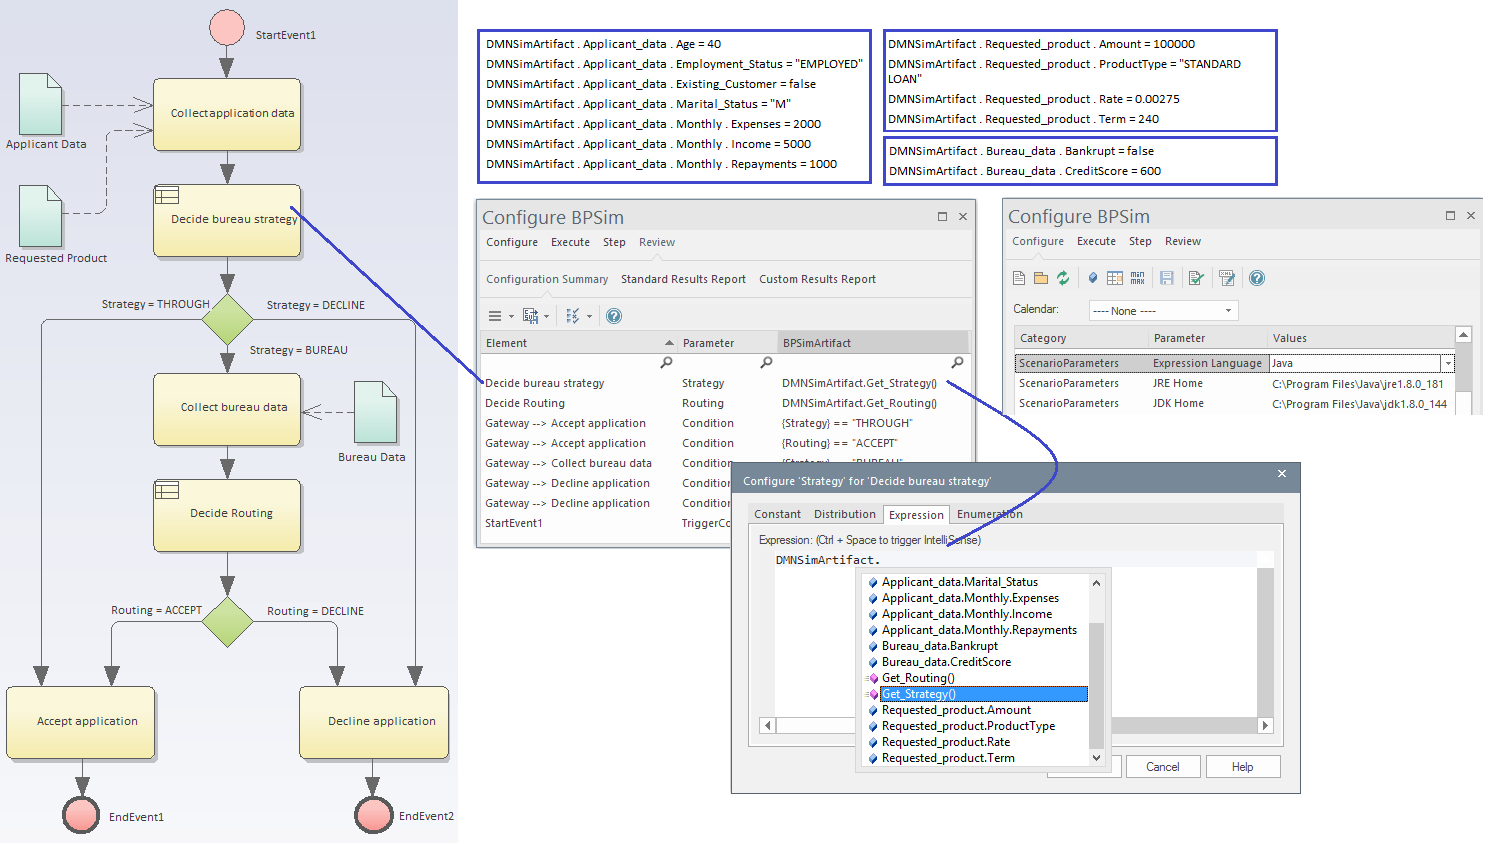The height and width of the screenshot is (846, 1490).
Task: Click the Decide bureau strategy task in diagram
Action: 227,220
